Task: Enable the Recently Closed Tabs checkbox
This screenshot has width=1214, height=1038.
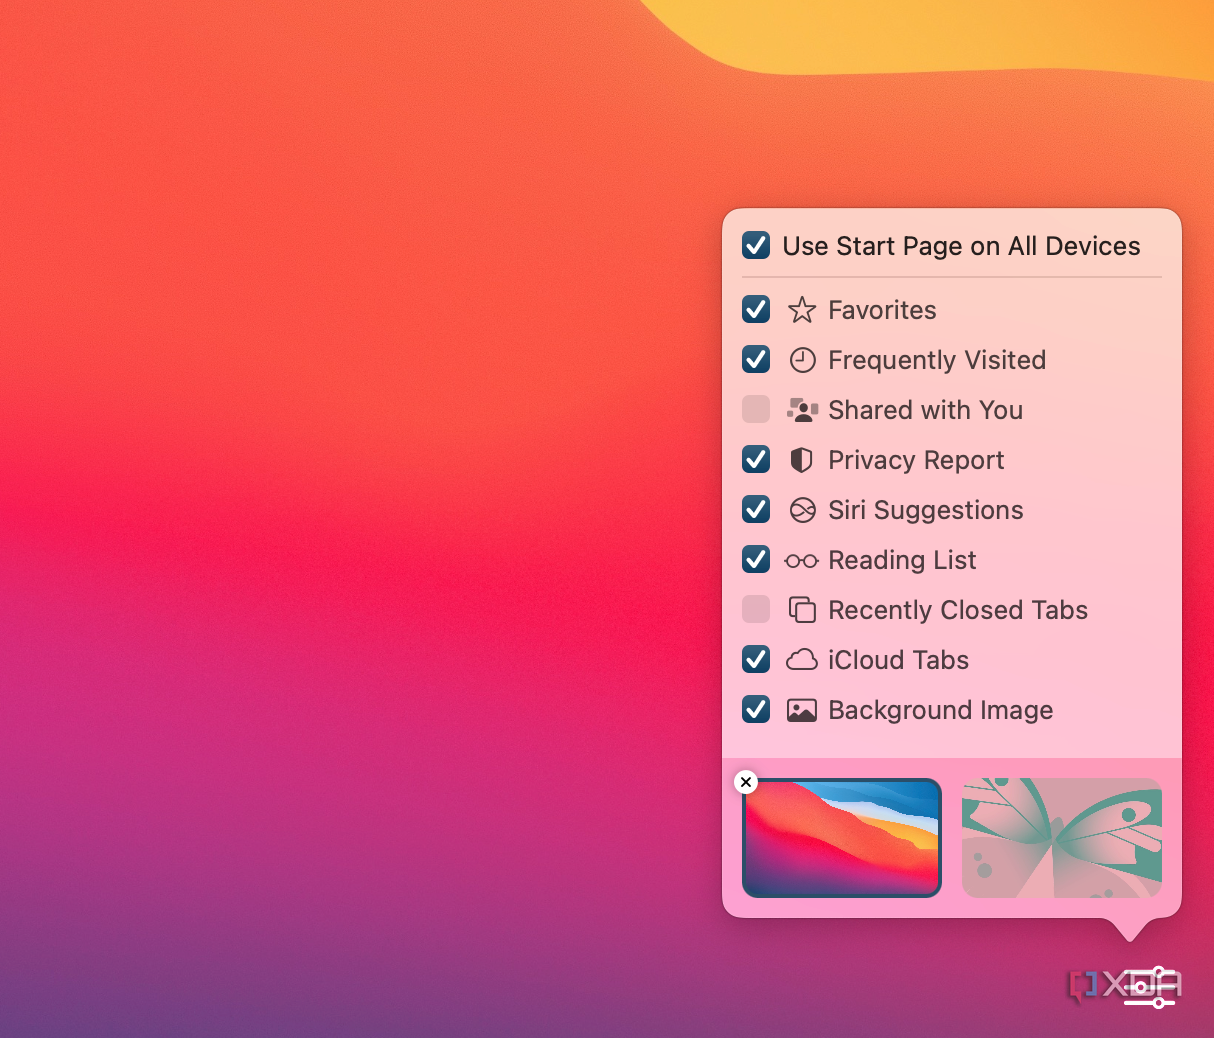Action: pos(756,609)
